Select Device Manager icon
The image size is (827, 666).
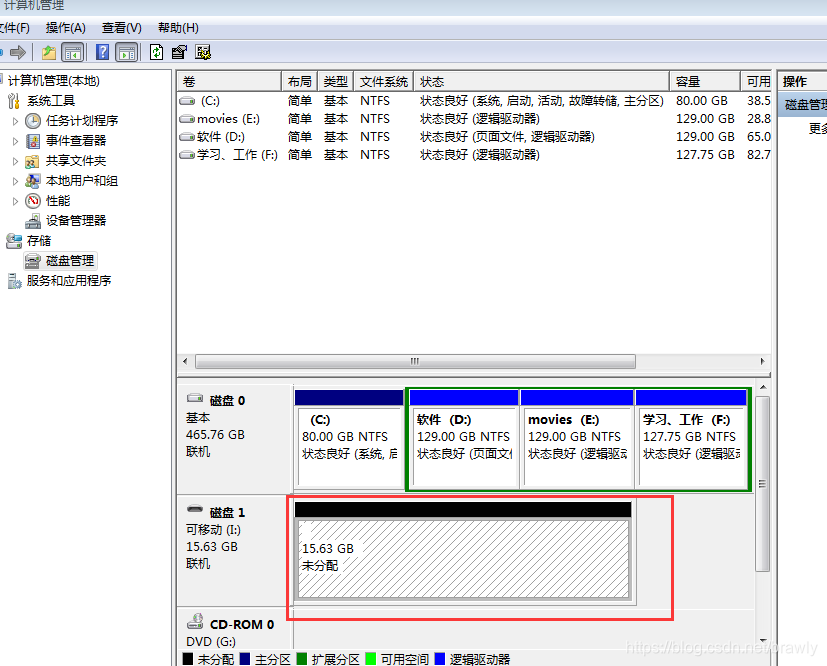[x=33, y=221]
